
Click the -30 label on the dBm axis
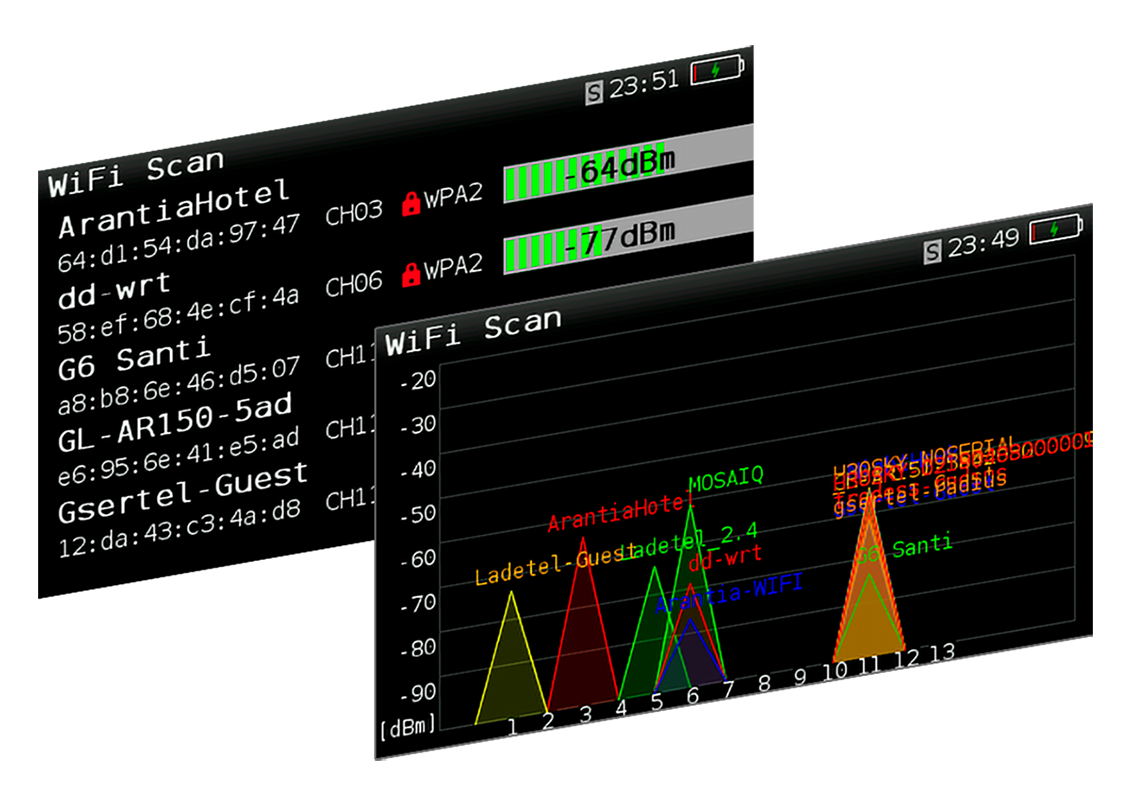[418, 424]
